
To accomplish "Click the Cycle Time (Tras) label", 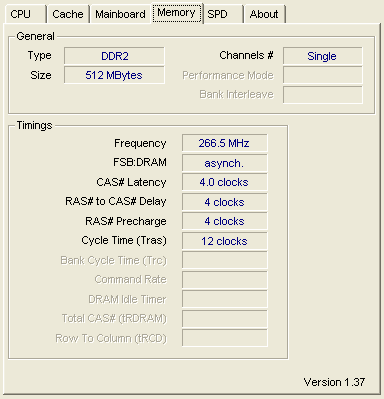I will [124, 240].
